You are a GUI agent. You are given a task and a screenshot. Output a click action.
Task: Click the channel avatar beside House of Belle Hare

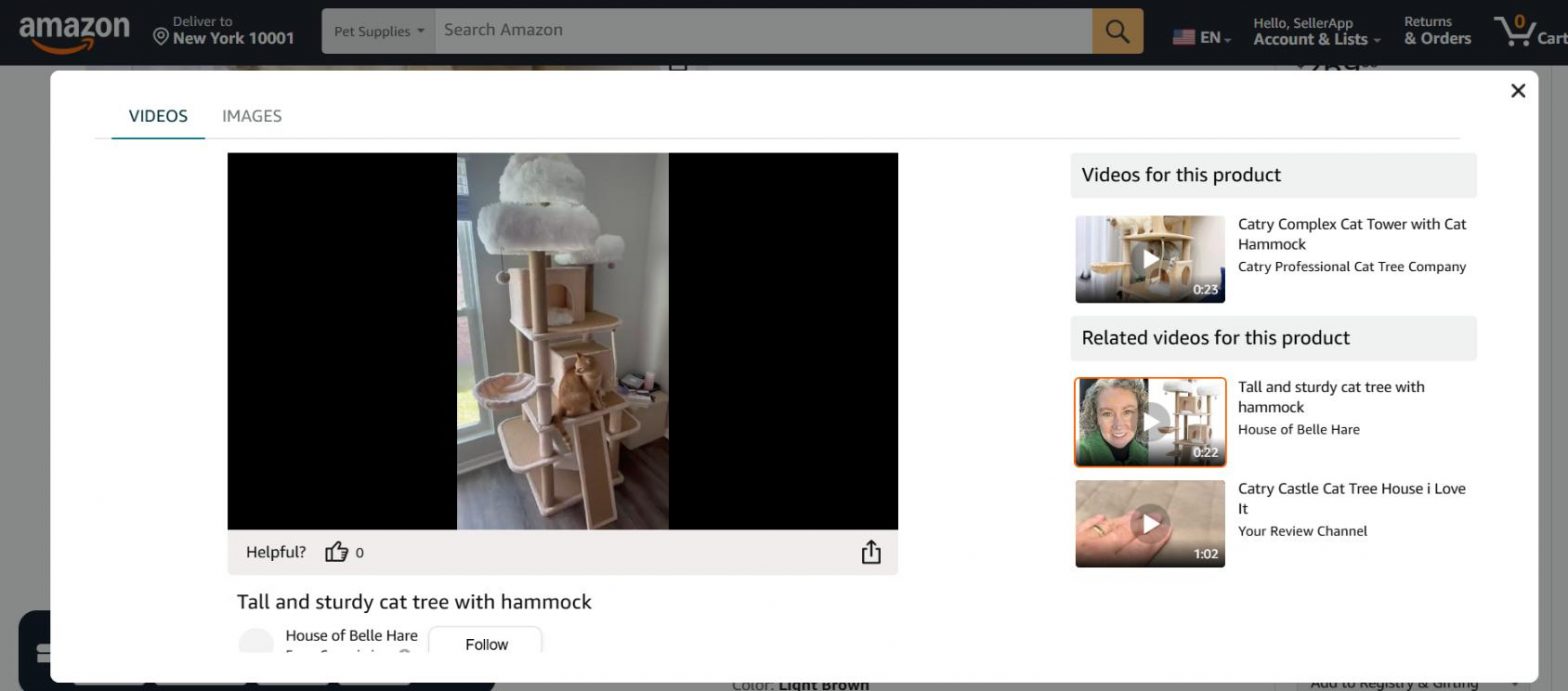click(256, 643)
